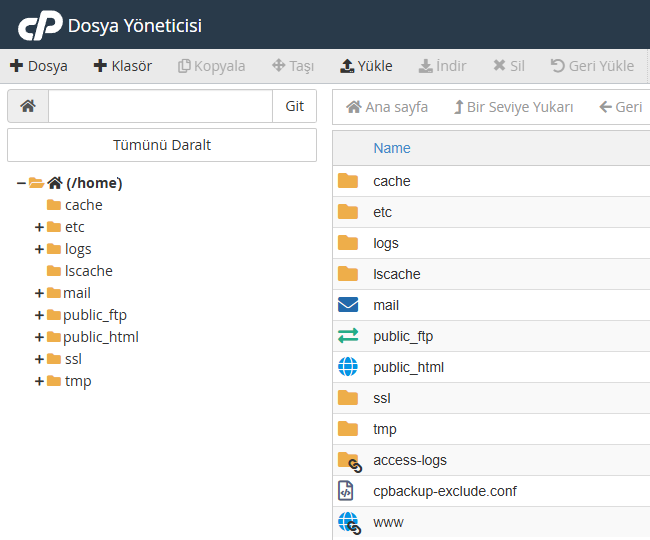Click the cpbackup-exclude.conf file icon
Screen dimensions: 650x540
click(348, 491)
